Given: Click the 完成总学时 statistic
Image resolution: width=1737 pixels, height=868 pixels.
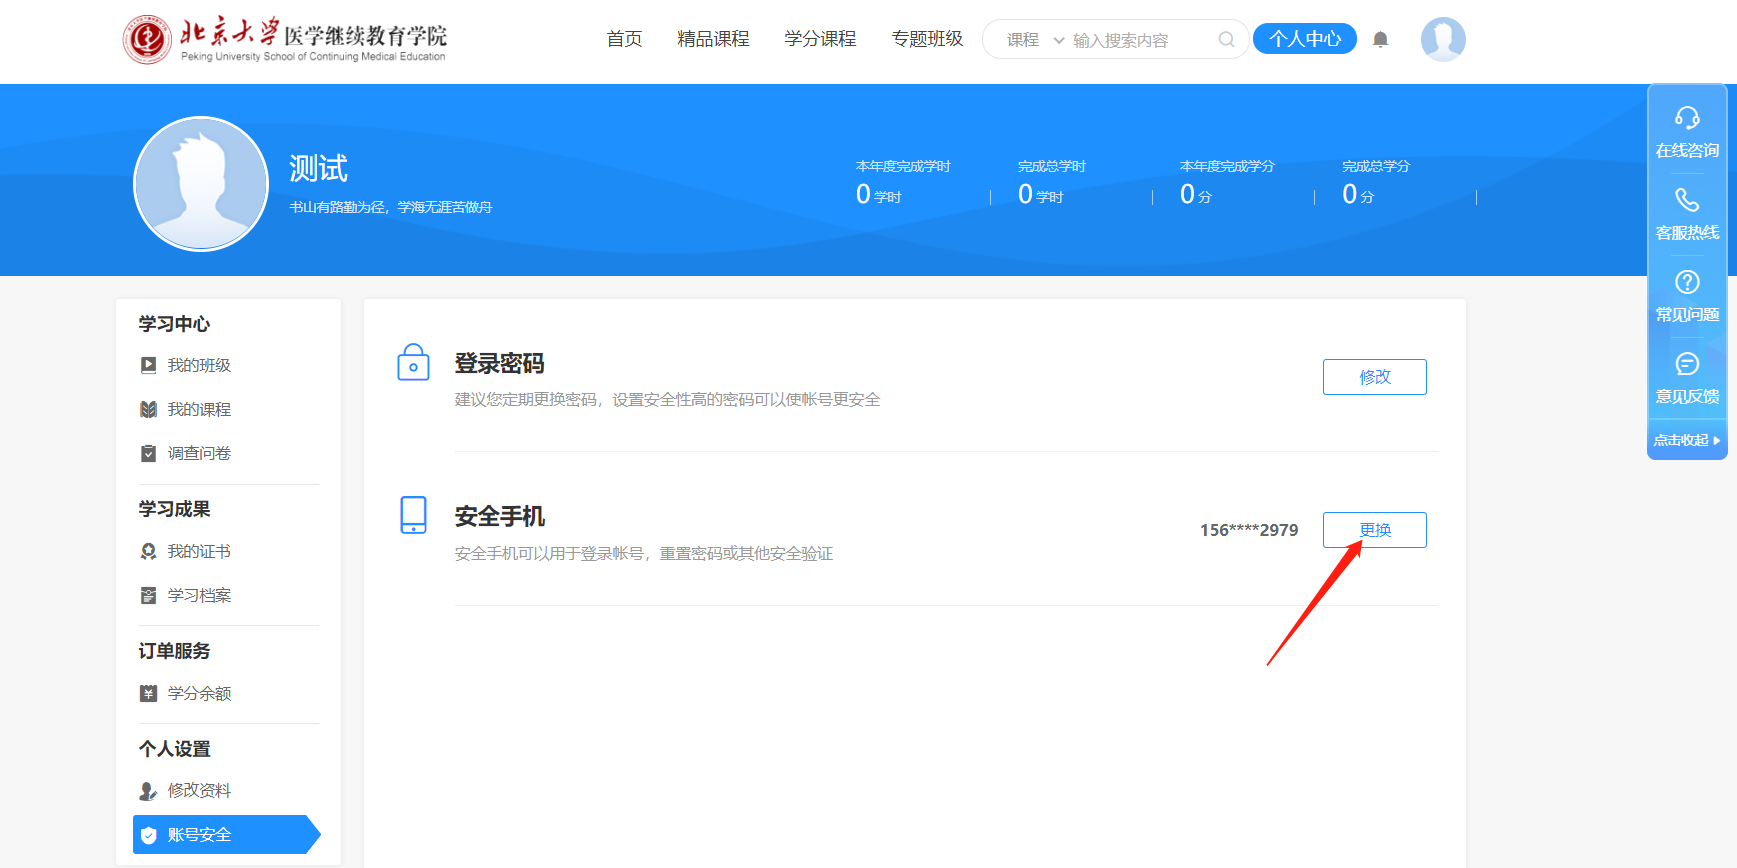Looking at the screenshot, I should click(1052, 182).
